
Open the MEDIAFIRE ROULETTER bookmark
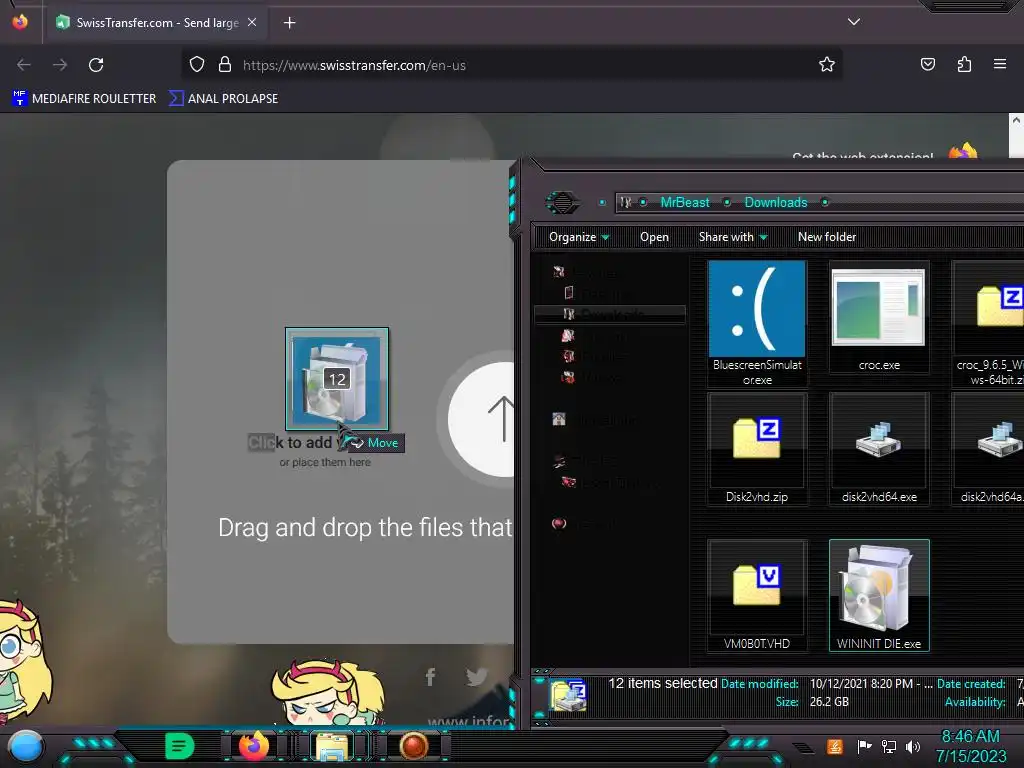[x=84, y=99]
